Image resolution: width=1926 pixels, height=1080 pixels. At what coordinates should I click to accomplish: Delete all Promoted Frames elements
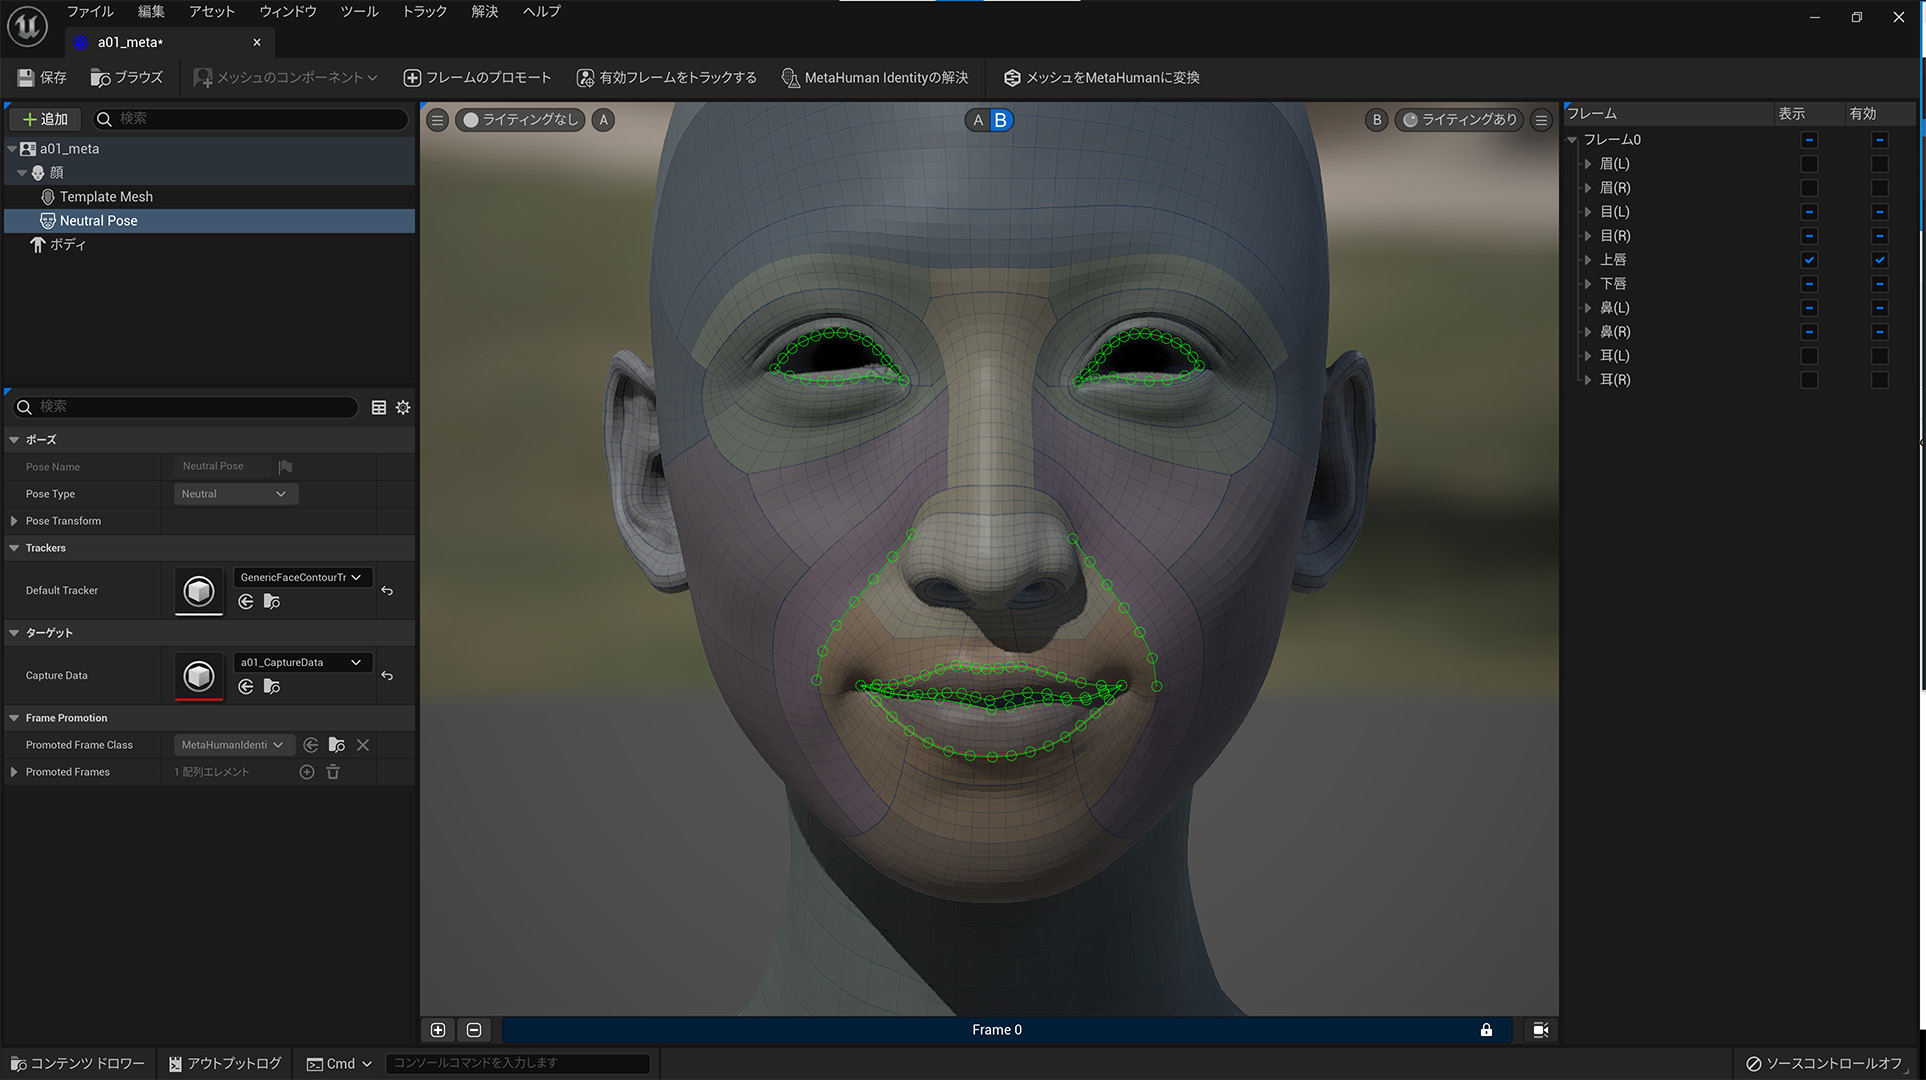coord(333,772)
